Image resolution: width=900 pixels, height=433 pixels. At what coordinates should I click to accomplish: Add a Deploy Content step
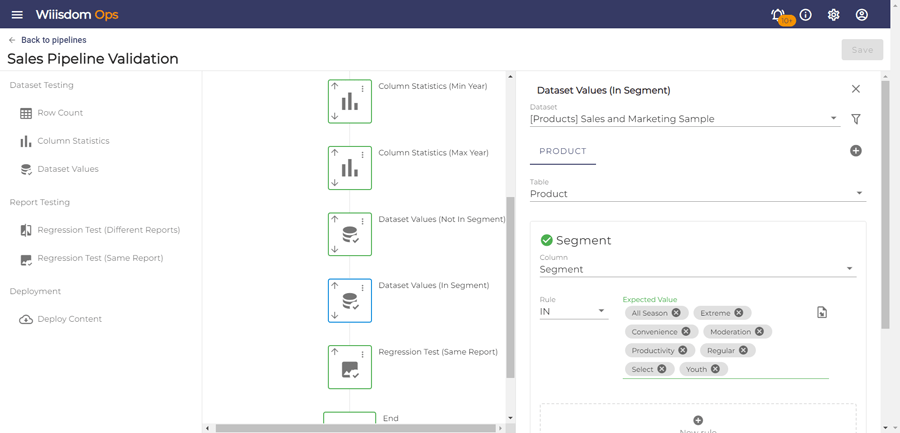61,319
